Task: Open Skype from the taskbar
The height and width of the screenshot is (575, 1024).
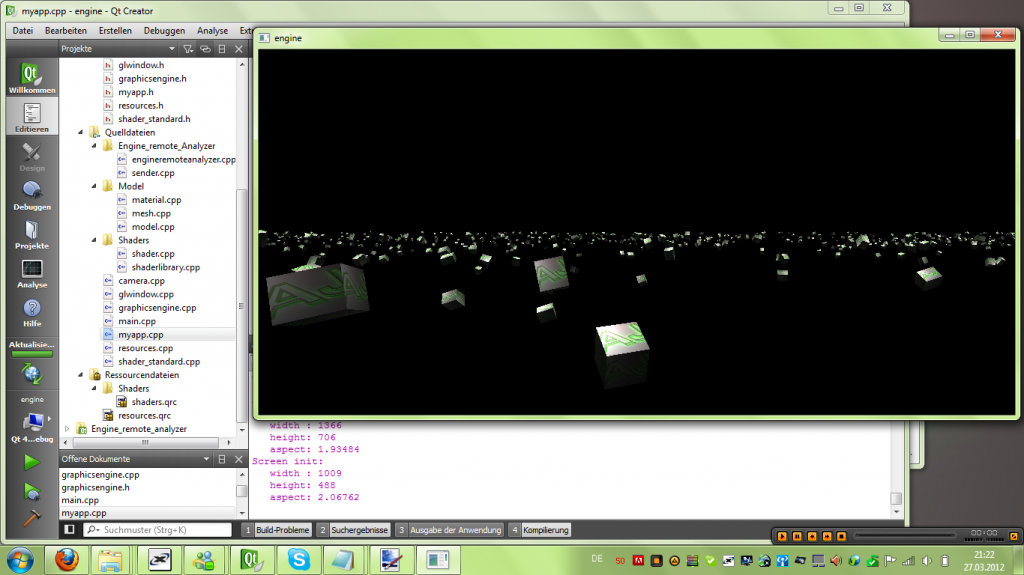Action: pyautogui.click(x=298, y=560)
